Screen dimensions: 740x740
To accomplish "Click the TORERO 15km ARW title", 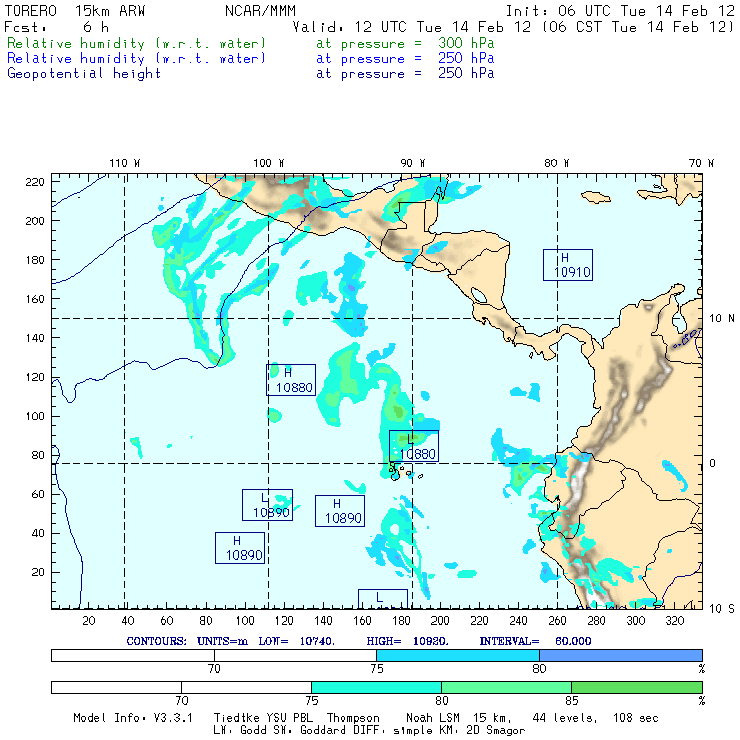I will (75, 11).
